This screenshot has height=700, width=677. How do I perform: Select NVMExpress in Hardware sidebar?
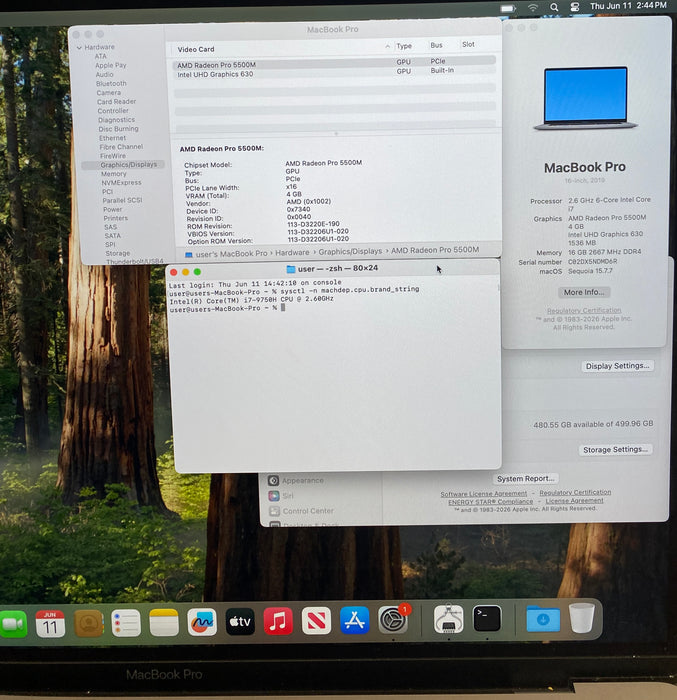click(121, 183)
